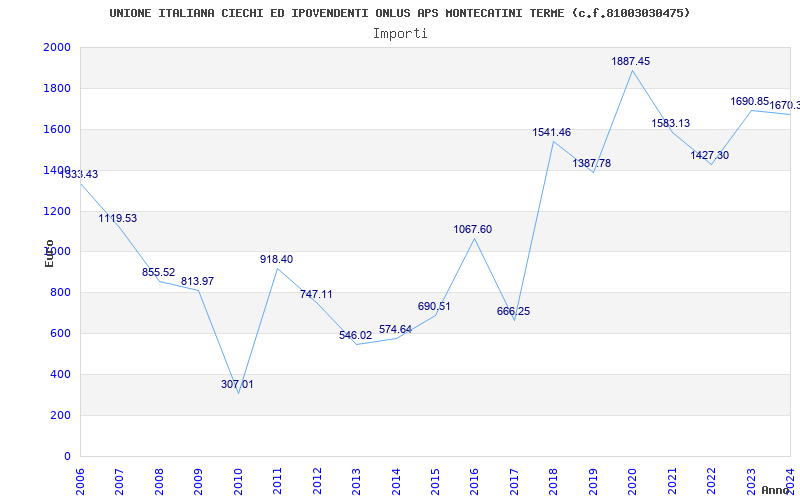Click the year 2022 axis label
The image size is (800, 500).
tap(712, 481)
